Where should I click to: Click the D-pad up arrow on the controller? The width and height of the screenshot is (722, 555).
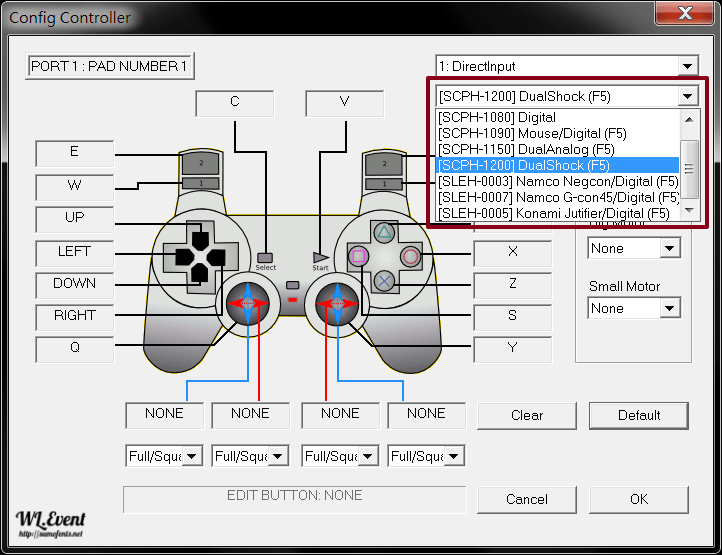point(200,240)
